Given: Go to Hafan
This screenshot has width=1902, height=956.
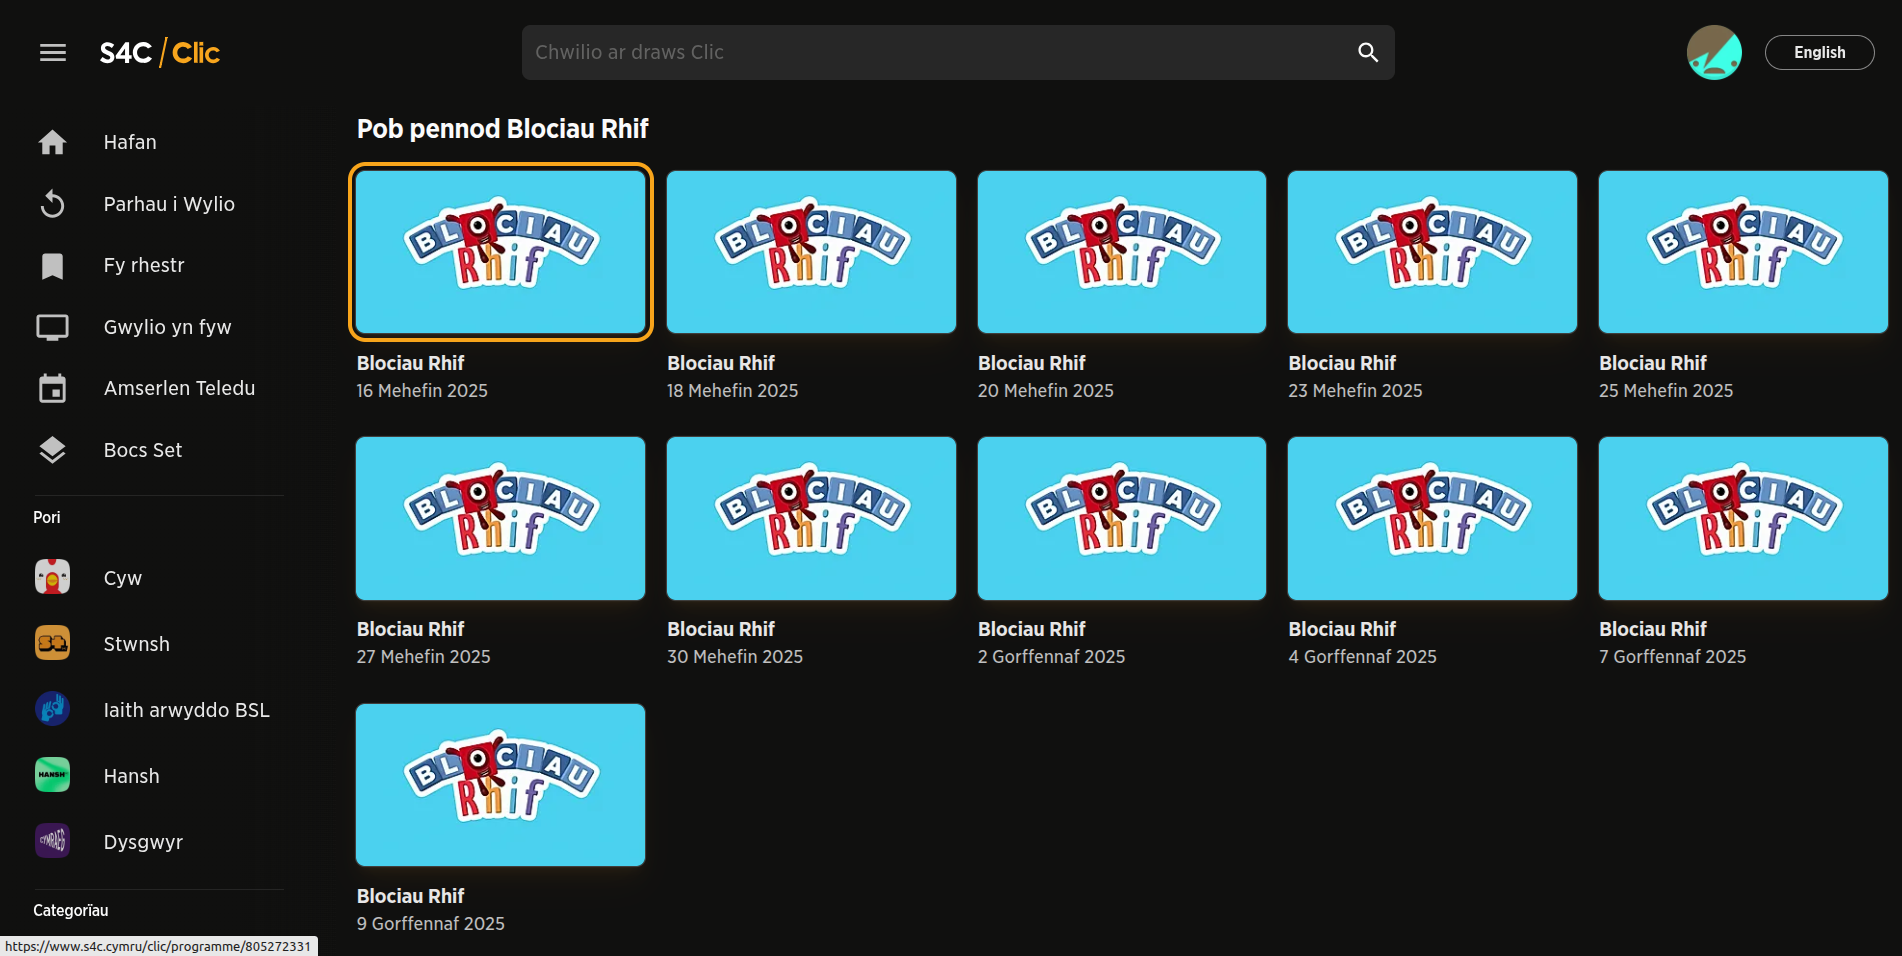Looking at the screenshot, I should point(130,142).
